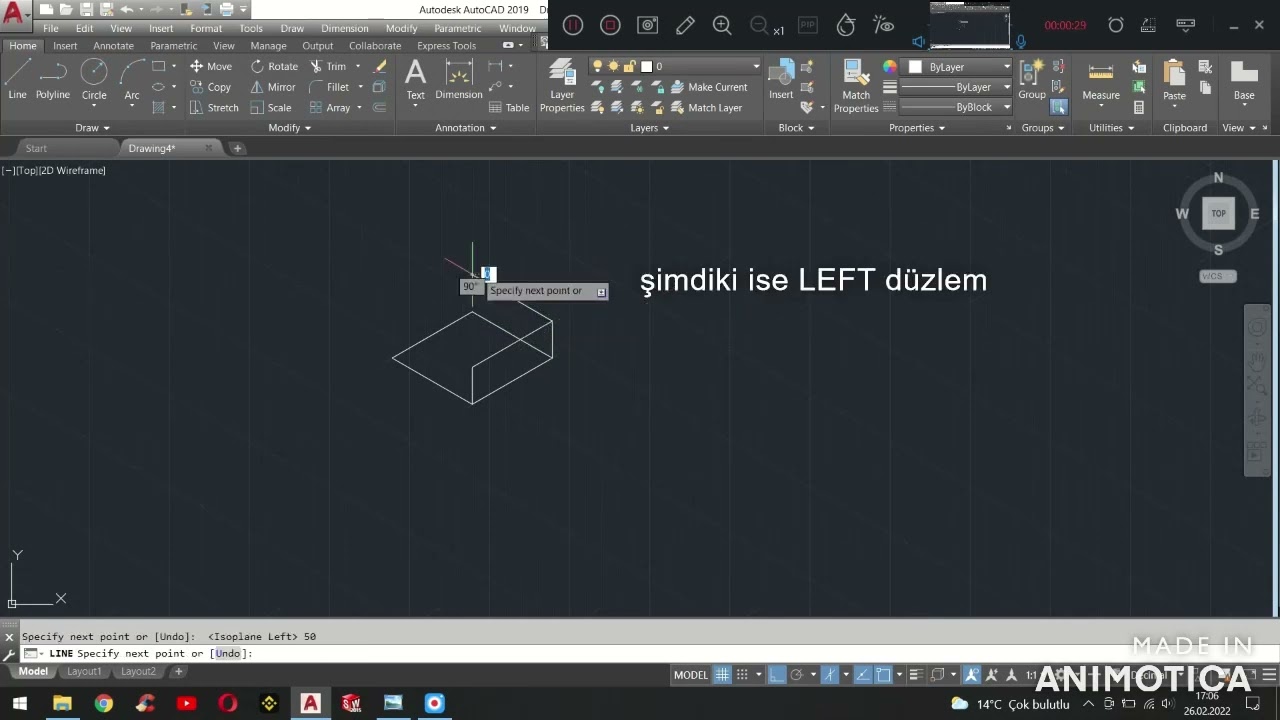This screenshot has height=720, width=1280.
Task: Select the Arc tool
Action: [132, 80]
